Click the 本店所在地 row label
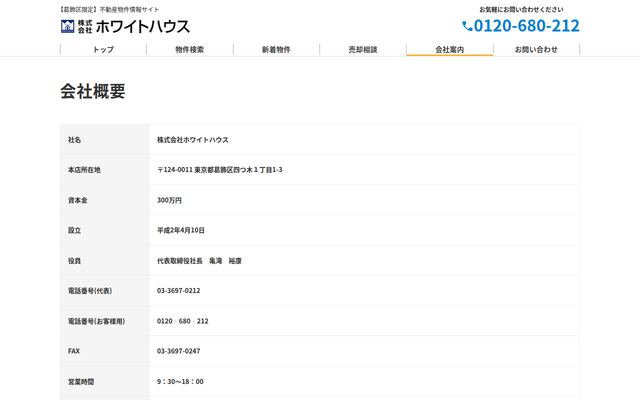The width and height of the screenshot is (640, 400). tap(84, 170)
